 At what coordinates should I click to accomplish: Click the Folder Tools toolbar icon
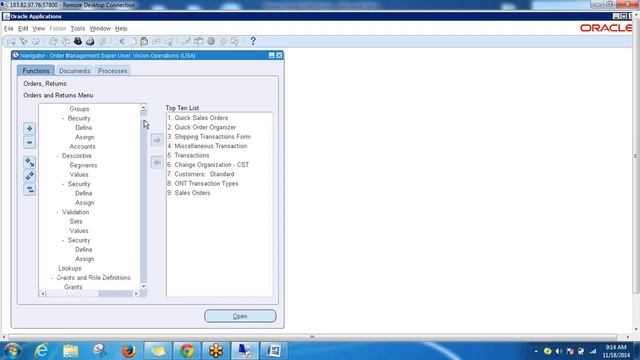click(x=235, y=41)
